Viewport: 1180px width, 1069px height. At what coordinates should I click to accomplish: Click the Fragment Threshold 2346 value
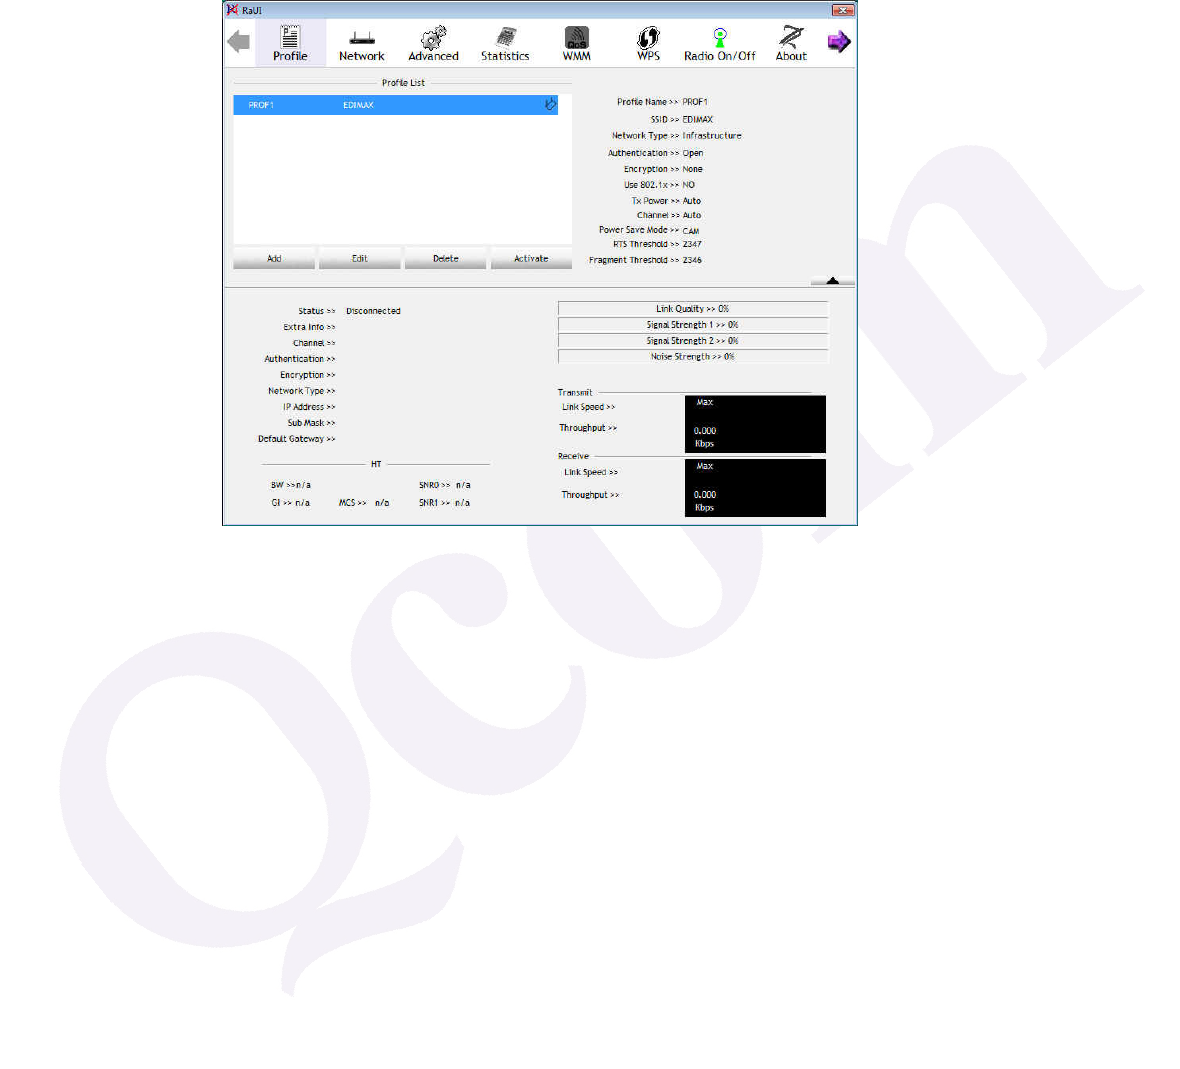point(692,260)
